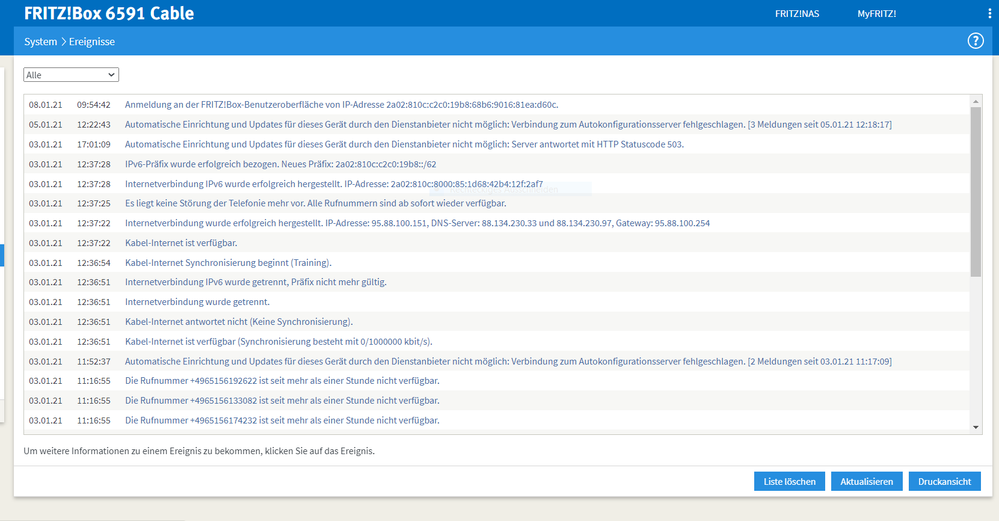Open the IPv6-Präfix wurde erfolgreich bezogen event
The image size is (999, 521).
click(280, 164)
